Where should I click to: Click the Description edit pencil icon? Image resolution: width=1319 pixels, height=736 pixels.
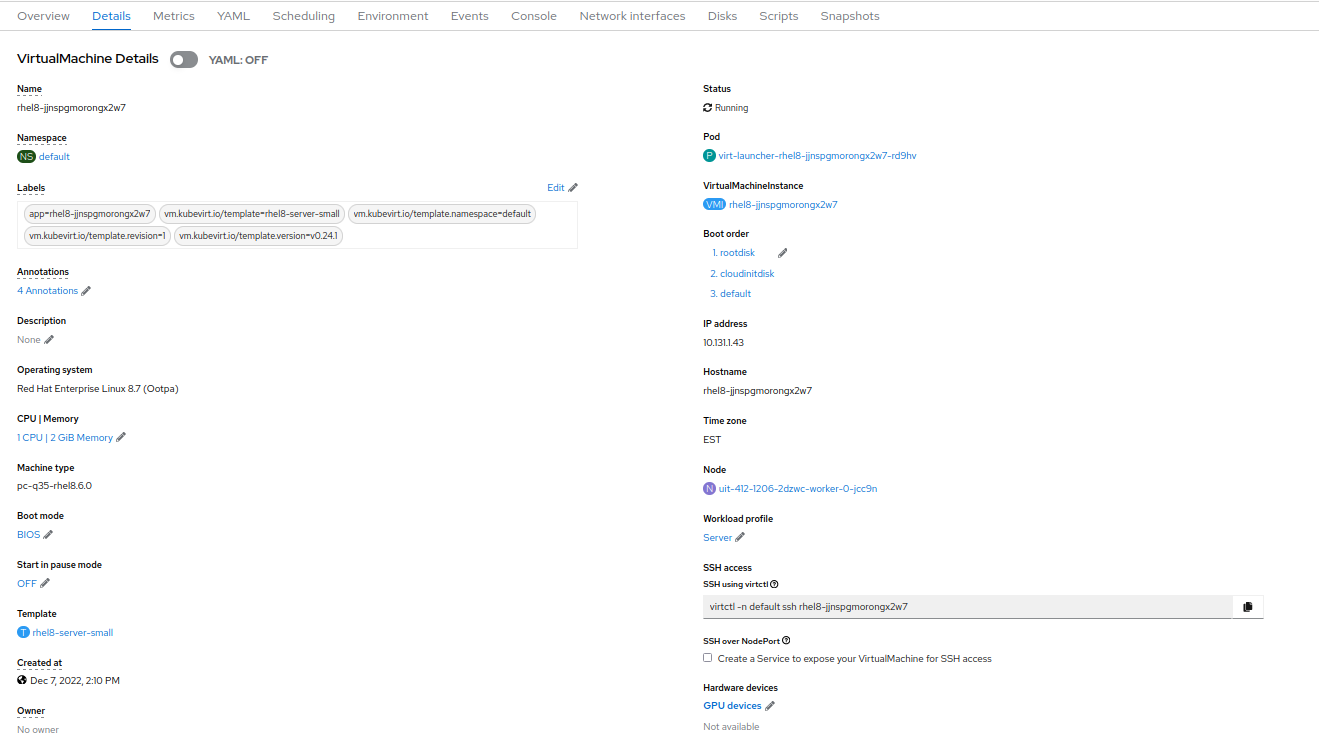pyautogui.click(x=49, y=340)
